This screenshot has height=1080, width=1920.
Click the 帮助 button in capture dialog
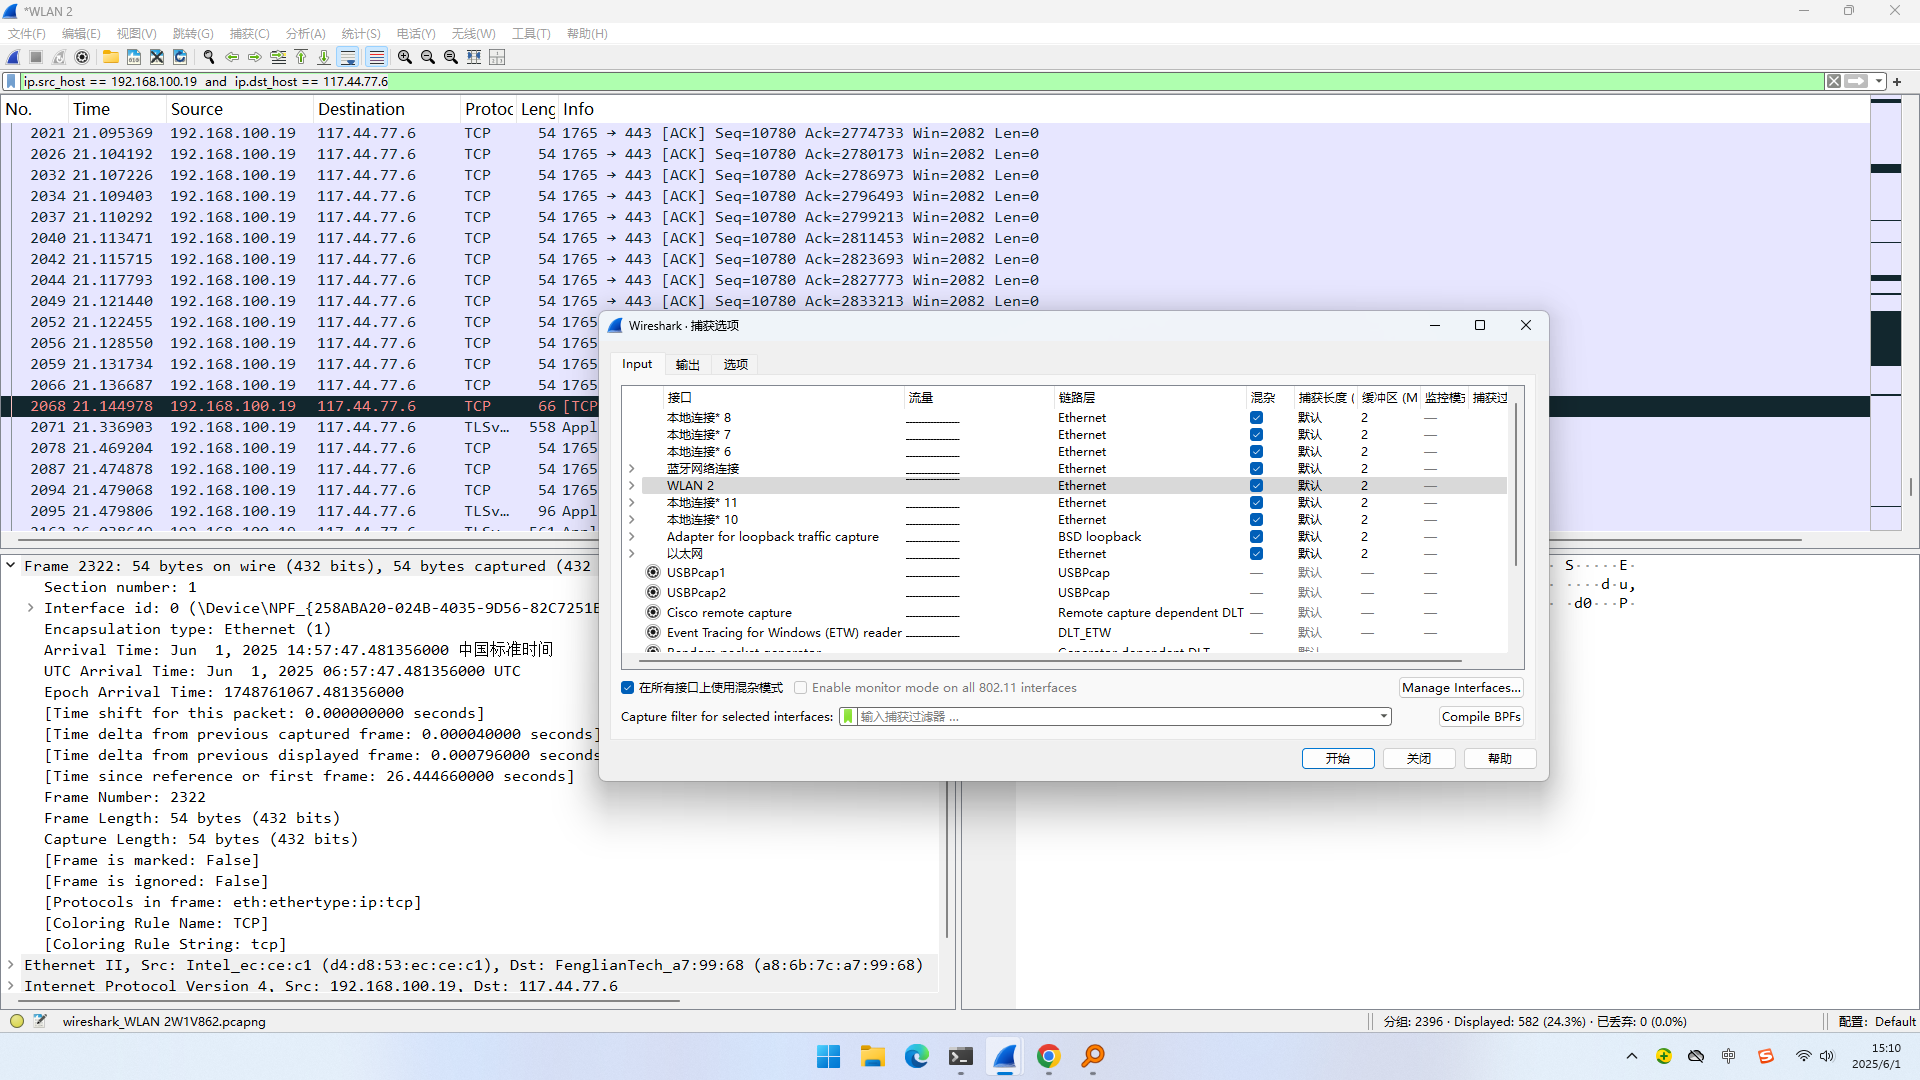click(1499, 759)
